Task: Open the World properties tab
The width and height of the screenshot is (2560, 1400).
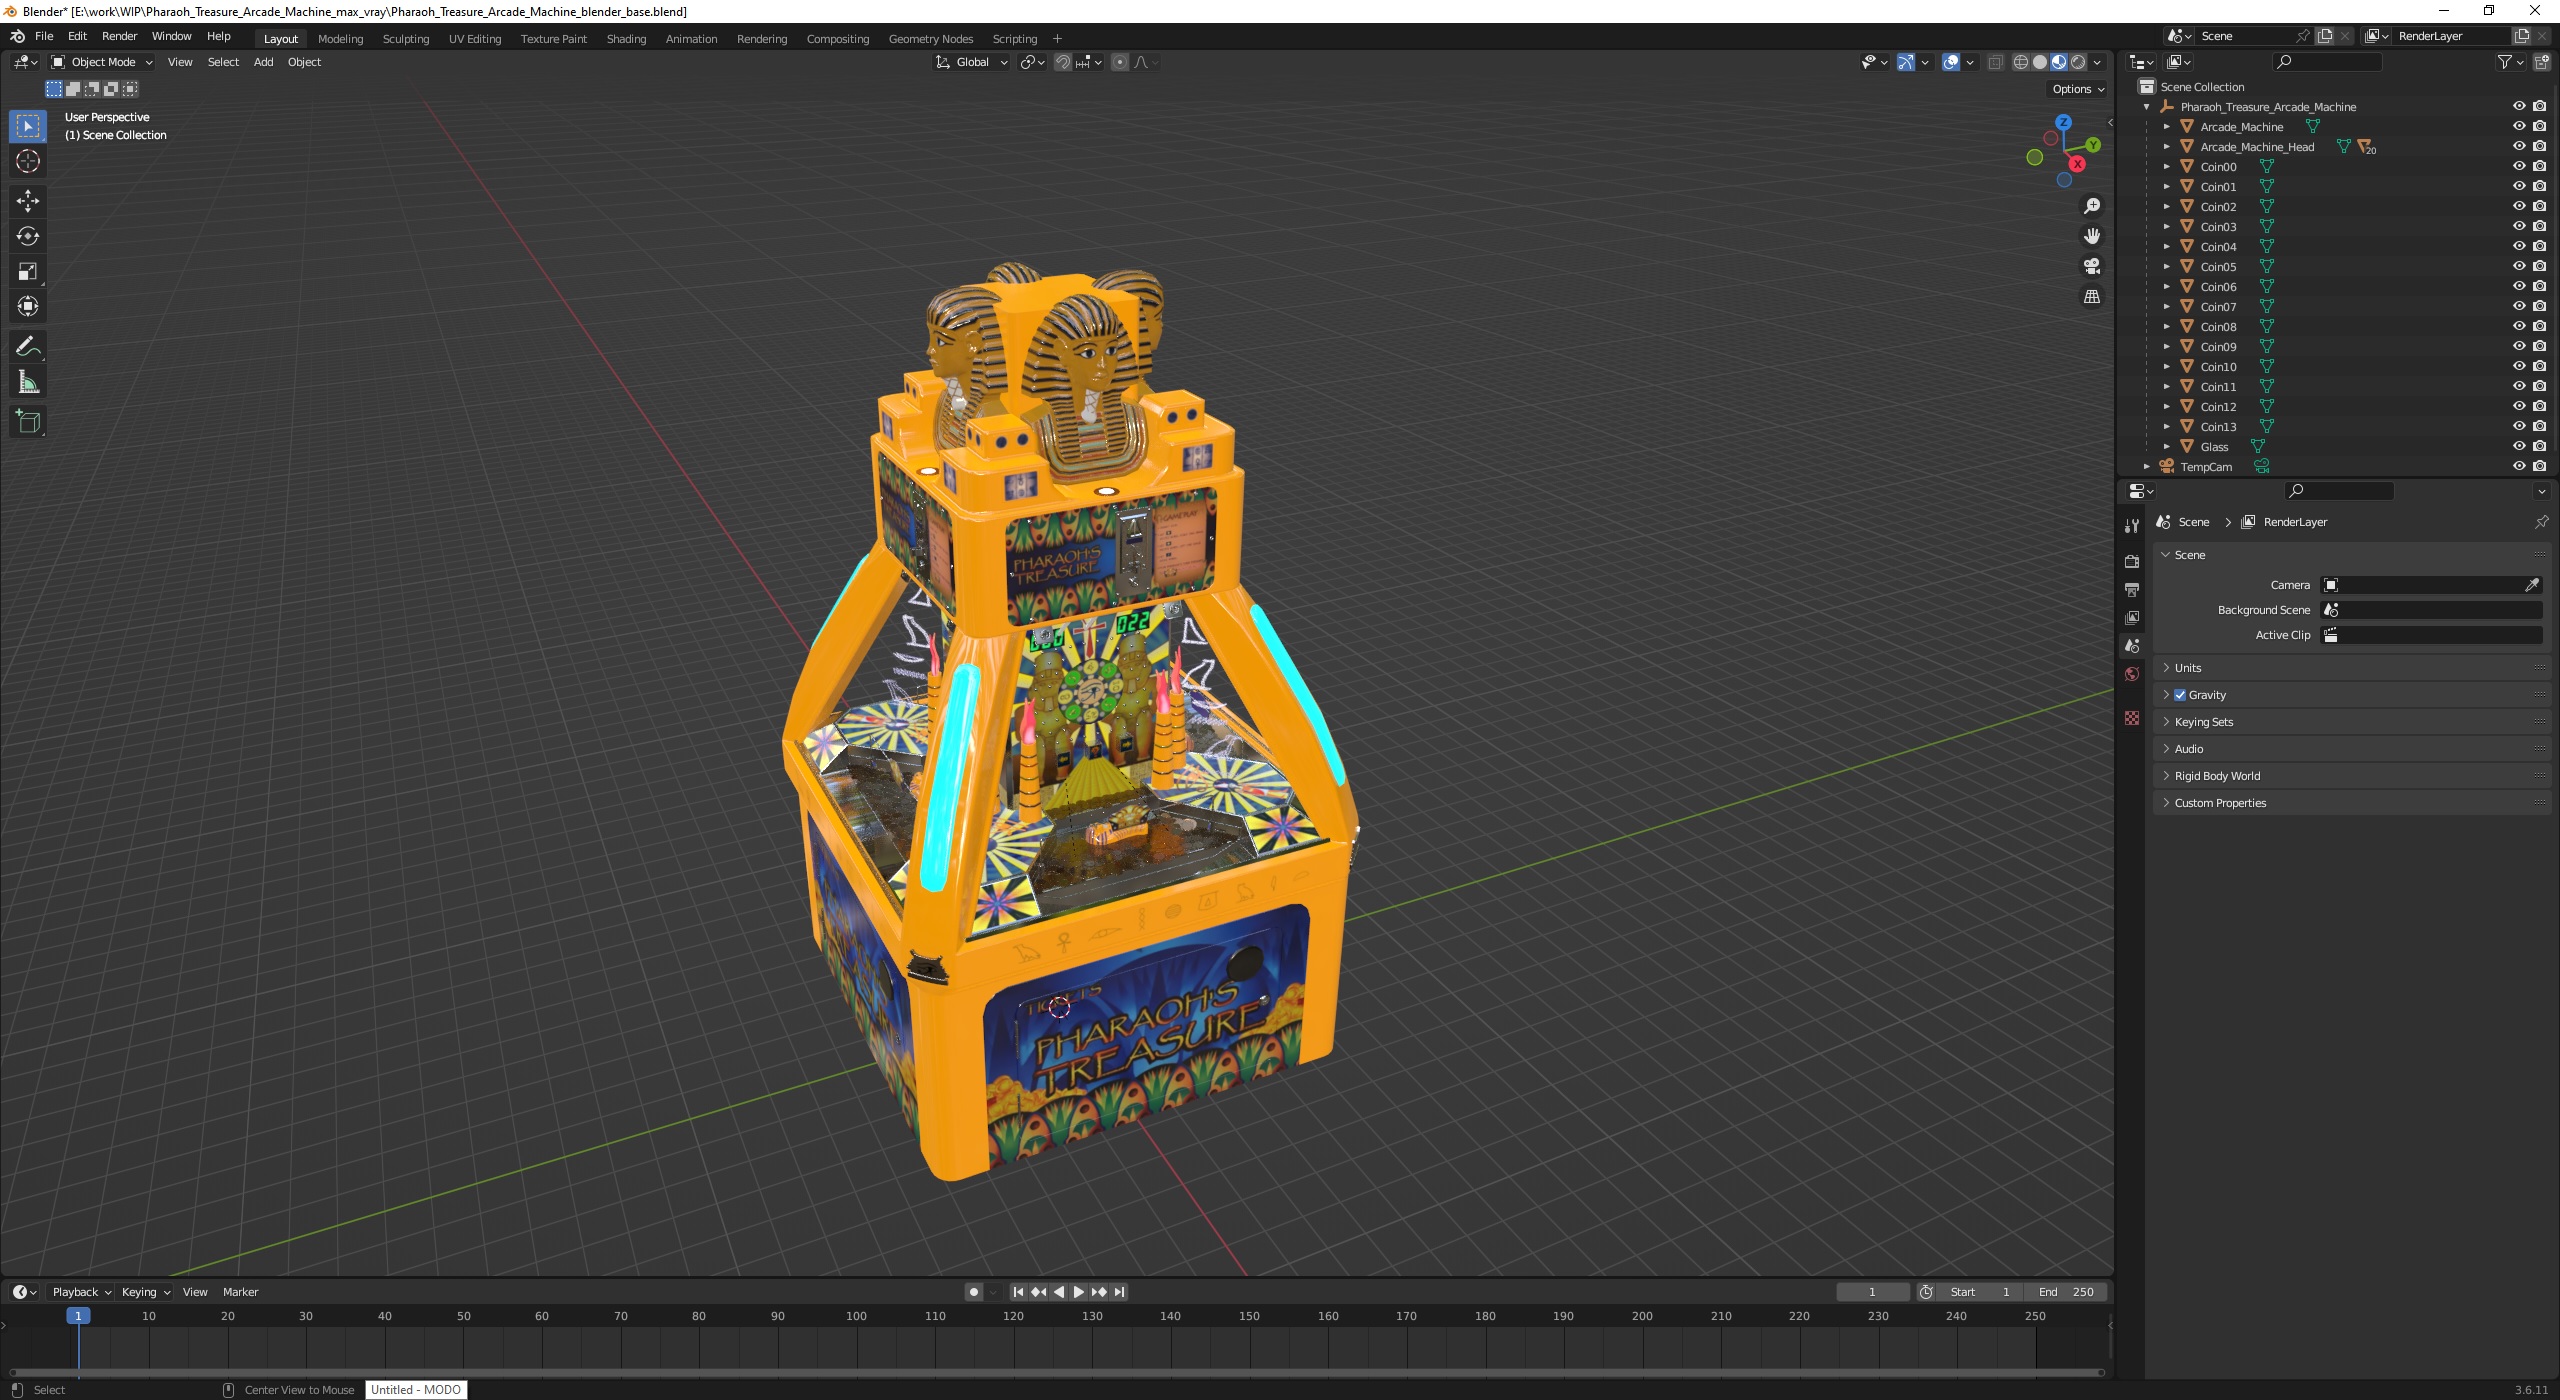Action: 2132,674
